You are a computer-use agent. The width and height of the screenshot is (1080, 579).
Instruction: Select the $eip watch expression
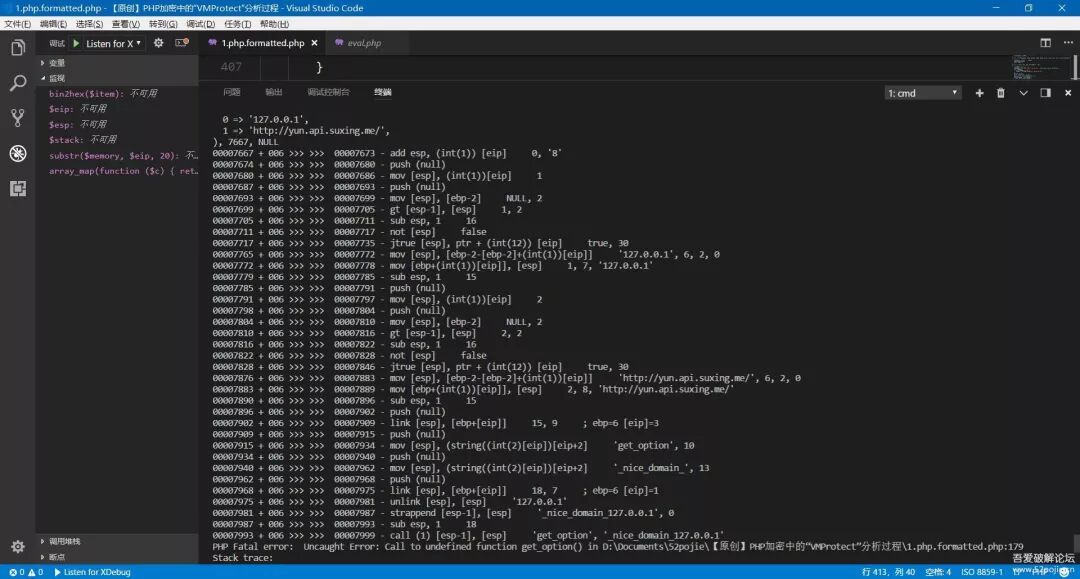coord(117,109)
